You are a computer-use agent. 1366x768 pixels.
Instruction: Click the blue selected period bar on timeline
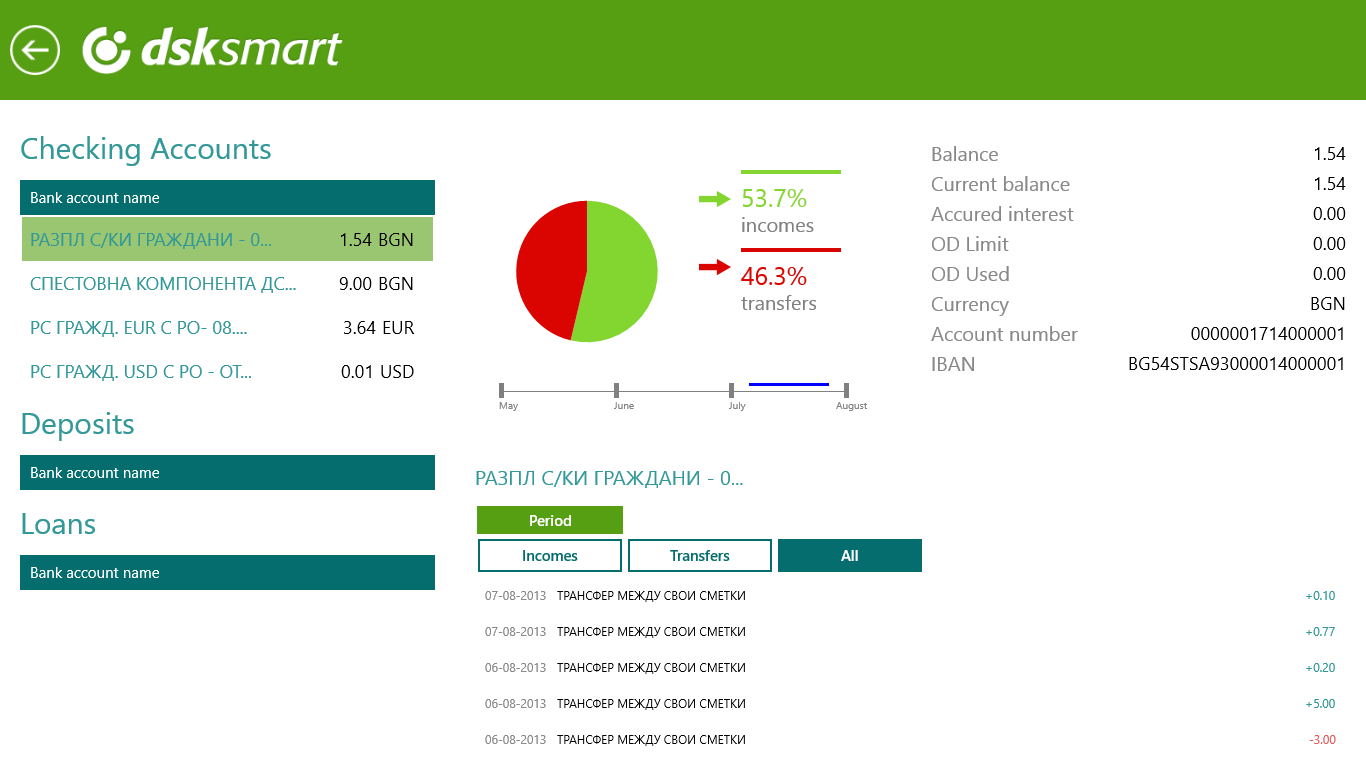point(789,384)
